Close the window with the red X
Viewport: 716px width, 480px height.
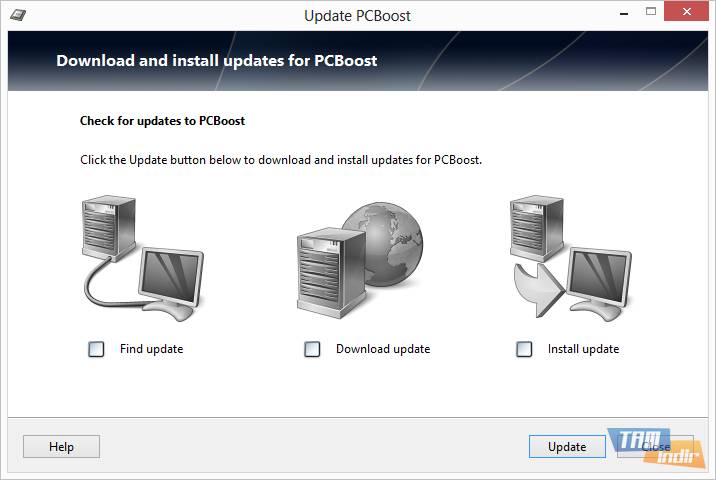point(689,14)
